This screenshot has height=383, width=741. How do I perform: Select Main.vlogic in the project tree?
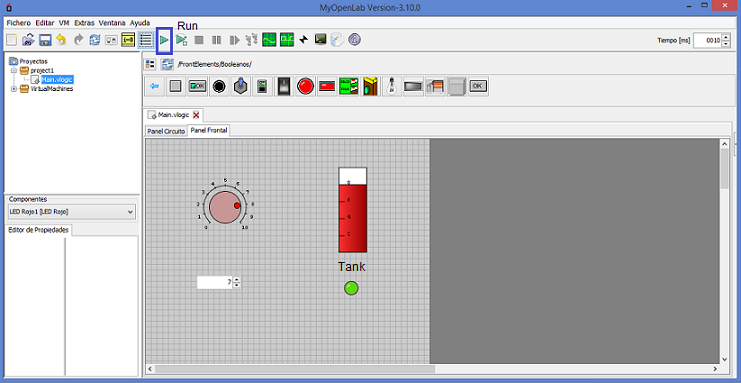(57, 79)
